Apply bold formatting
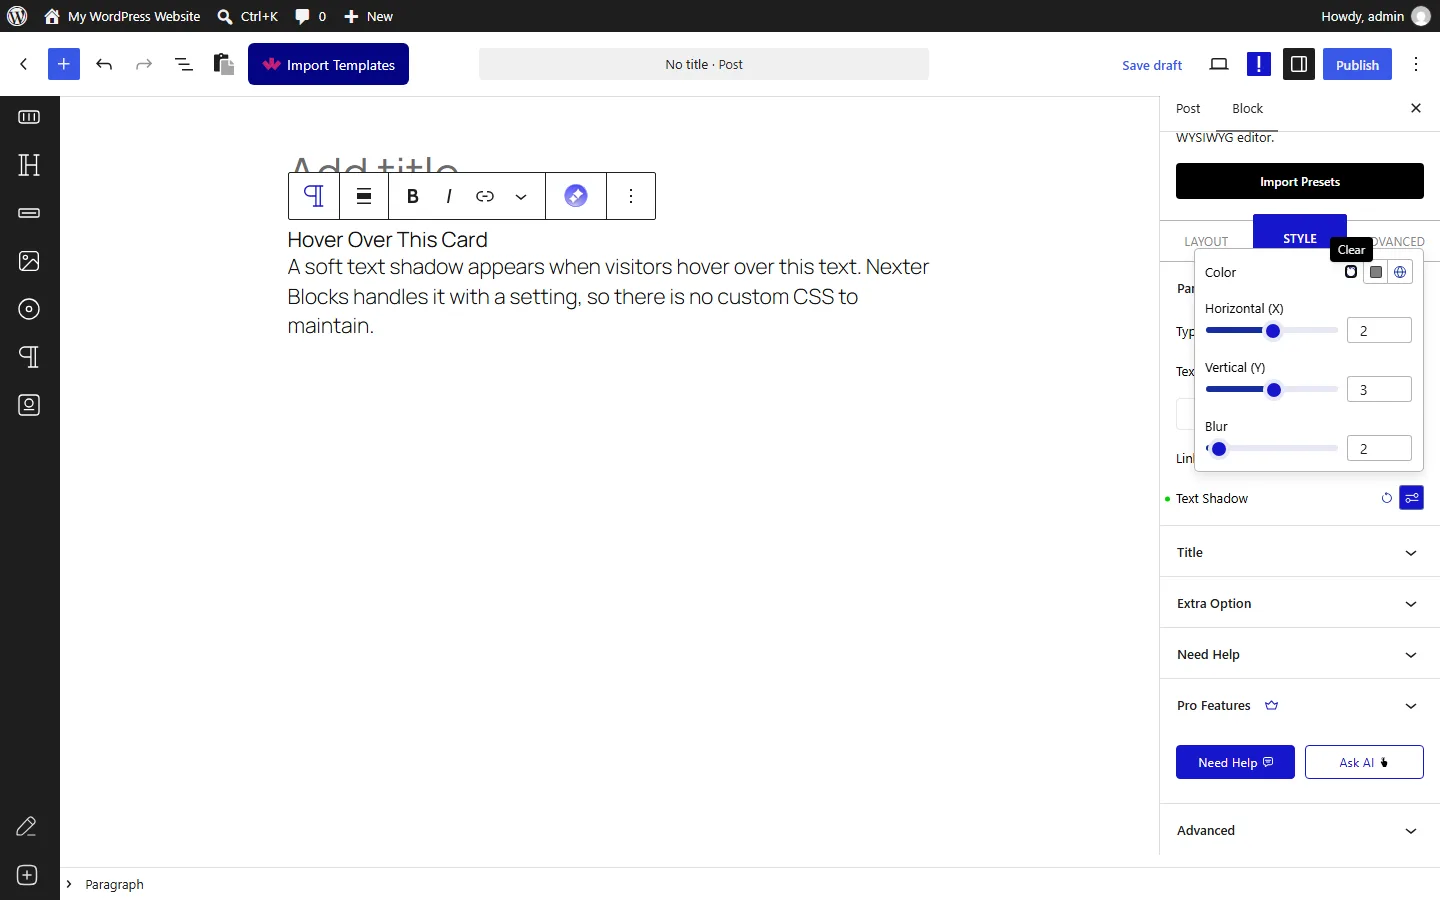This screenshot has height=900, width=1440. pyautogui.click(x=412, y=196)
